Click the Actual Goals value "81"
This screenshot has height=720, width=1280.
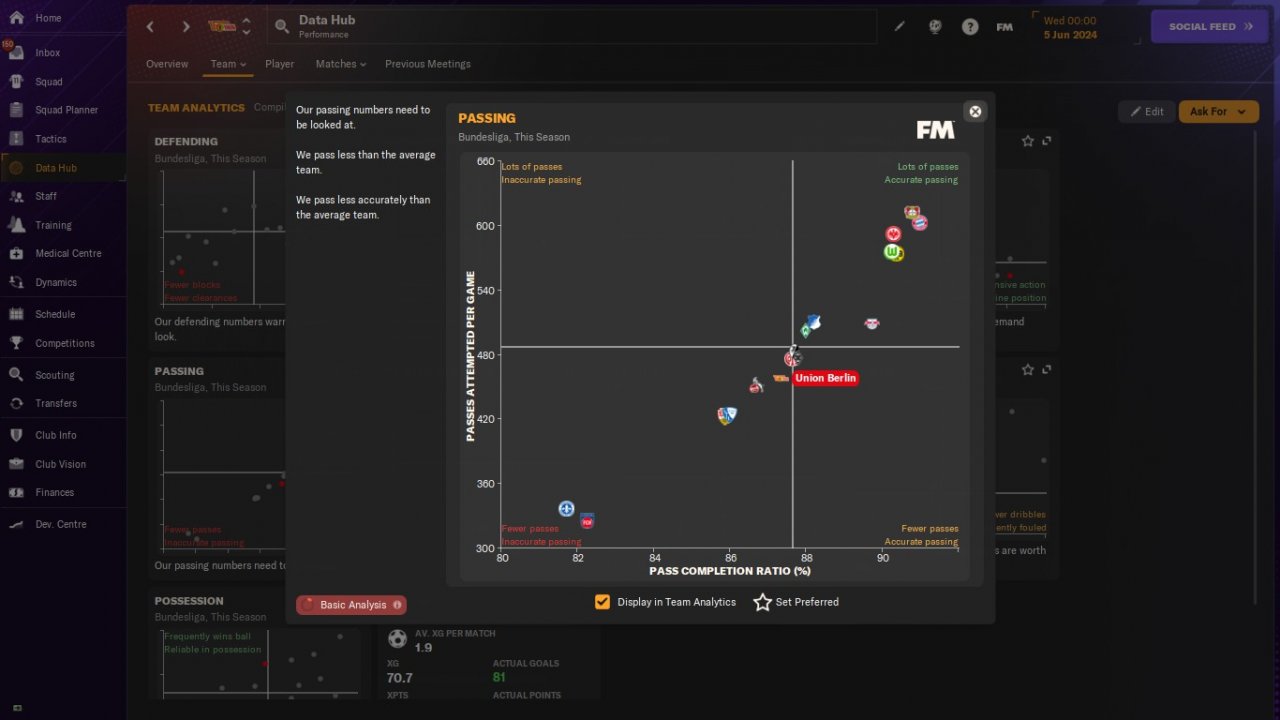498,678
